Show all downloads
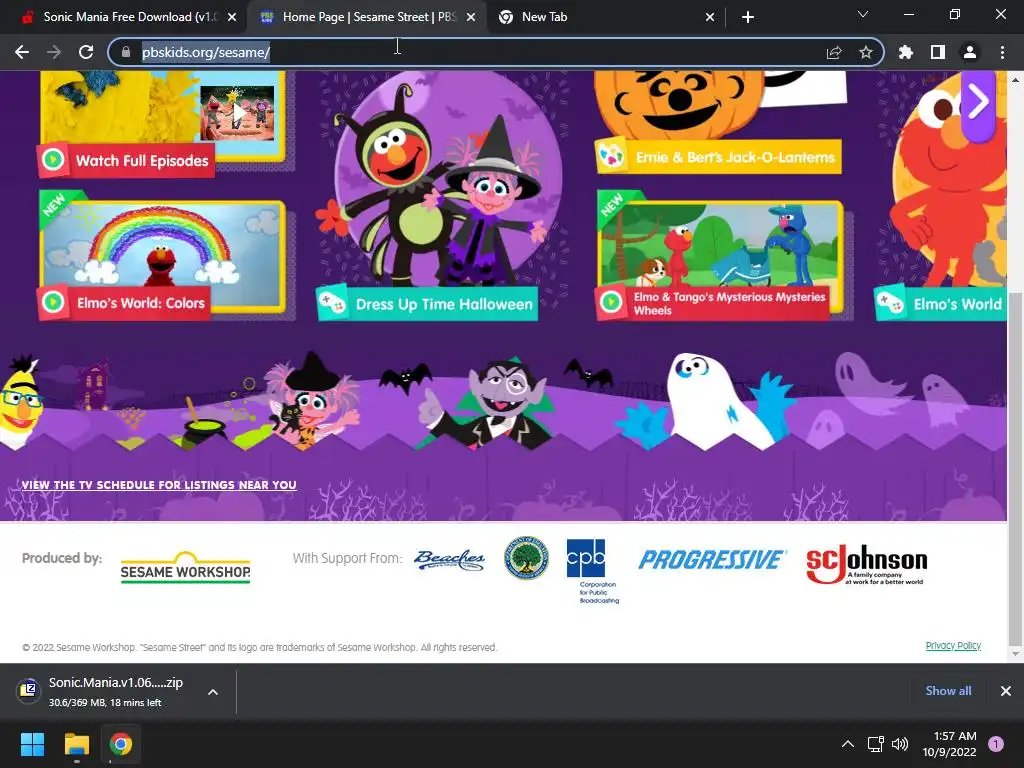This screenshot has height=768, width=1024. click(948, 691)
